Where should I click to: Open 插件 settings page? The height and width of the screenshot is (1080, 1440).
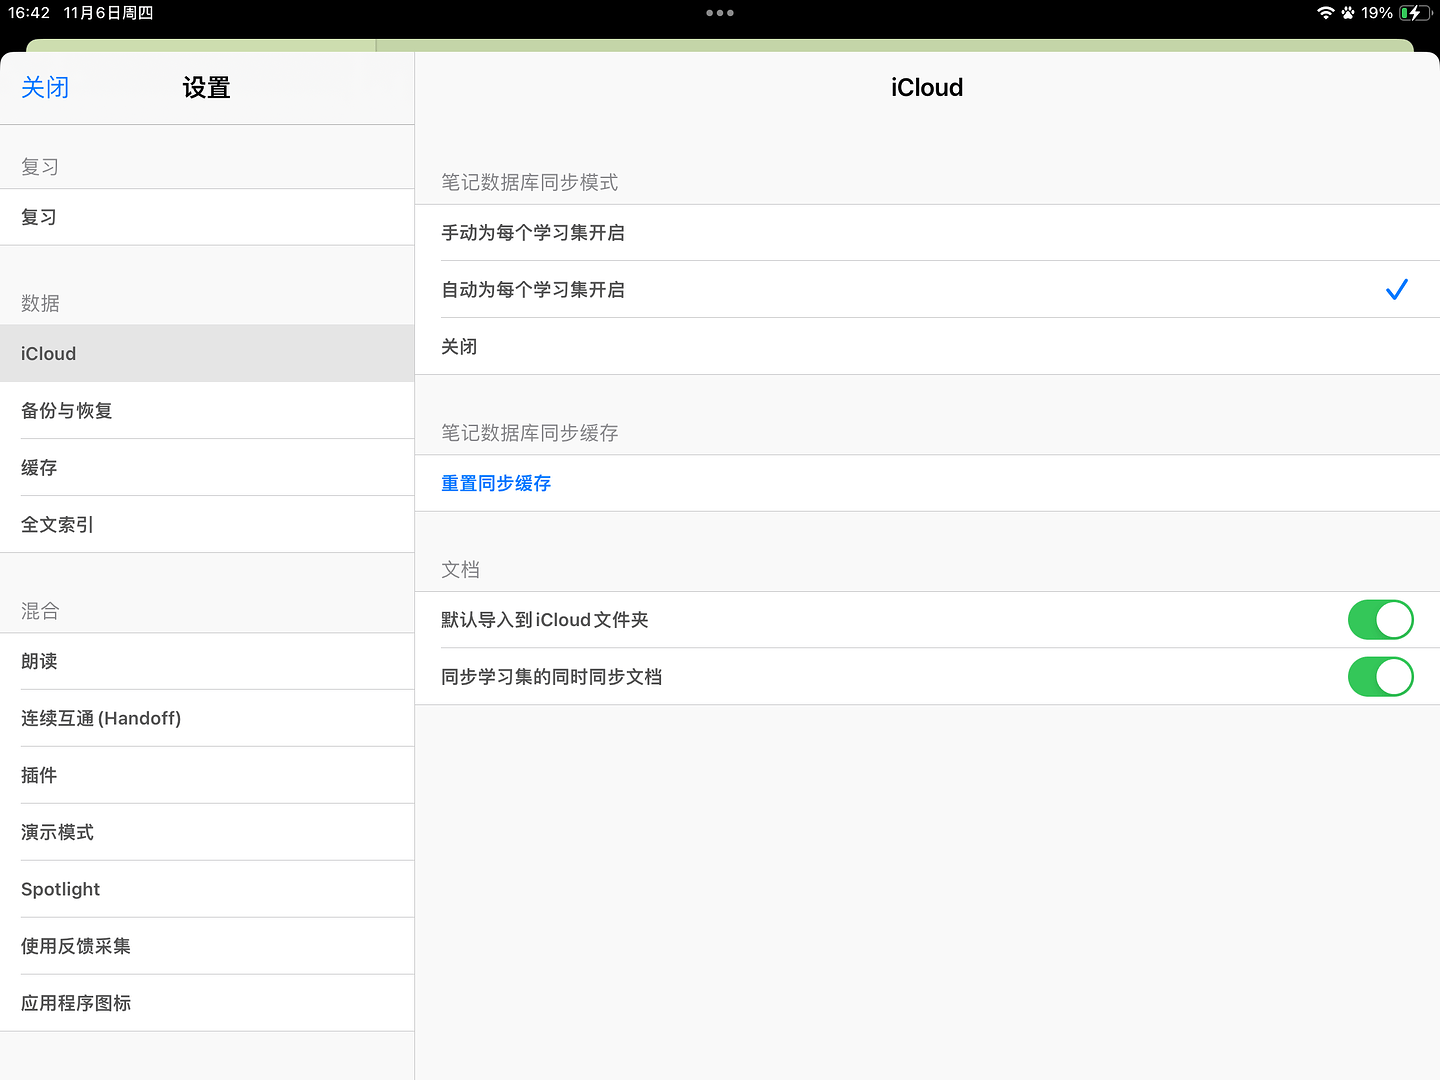point(40,776)
